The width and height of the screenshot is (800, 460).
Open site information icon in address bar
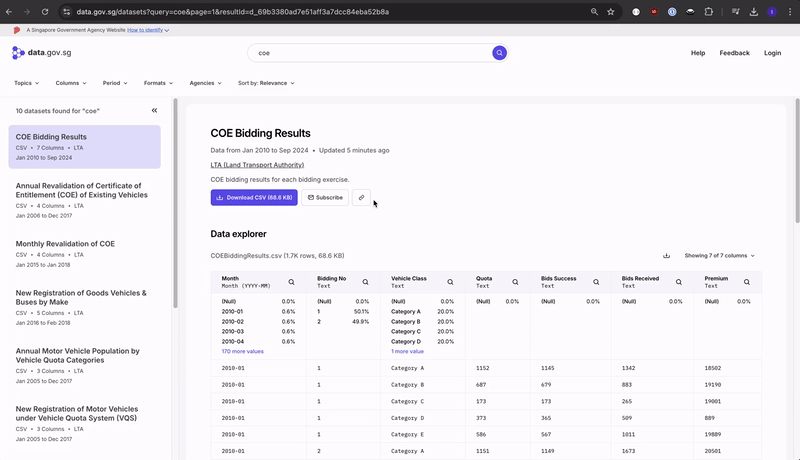[67, 12]
